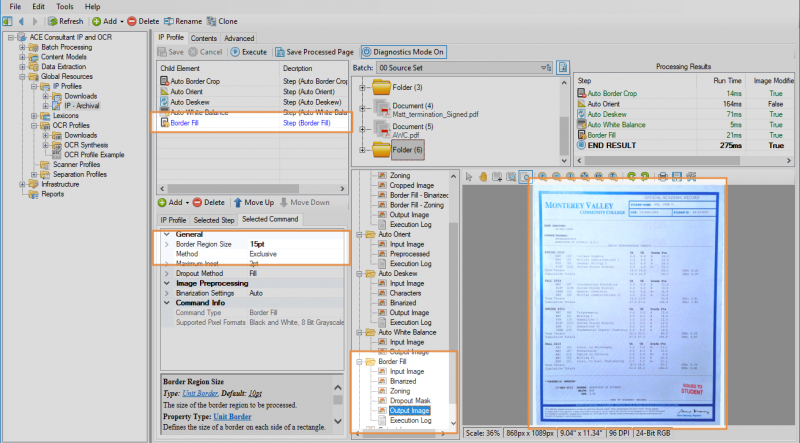800x443 pixels.
Task: Expand the Border Region Size property
Action: point(167,244)
